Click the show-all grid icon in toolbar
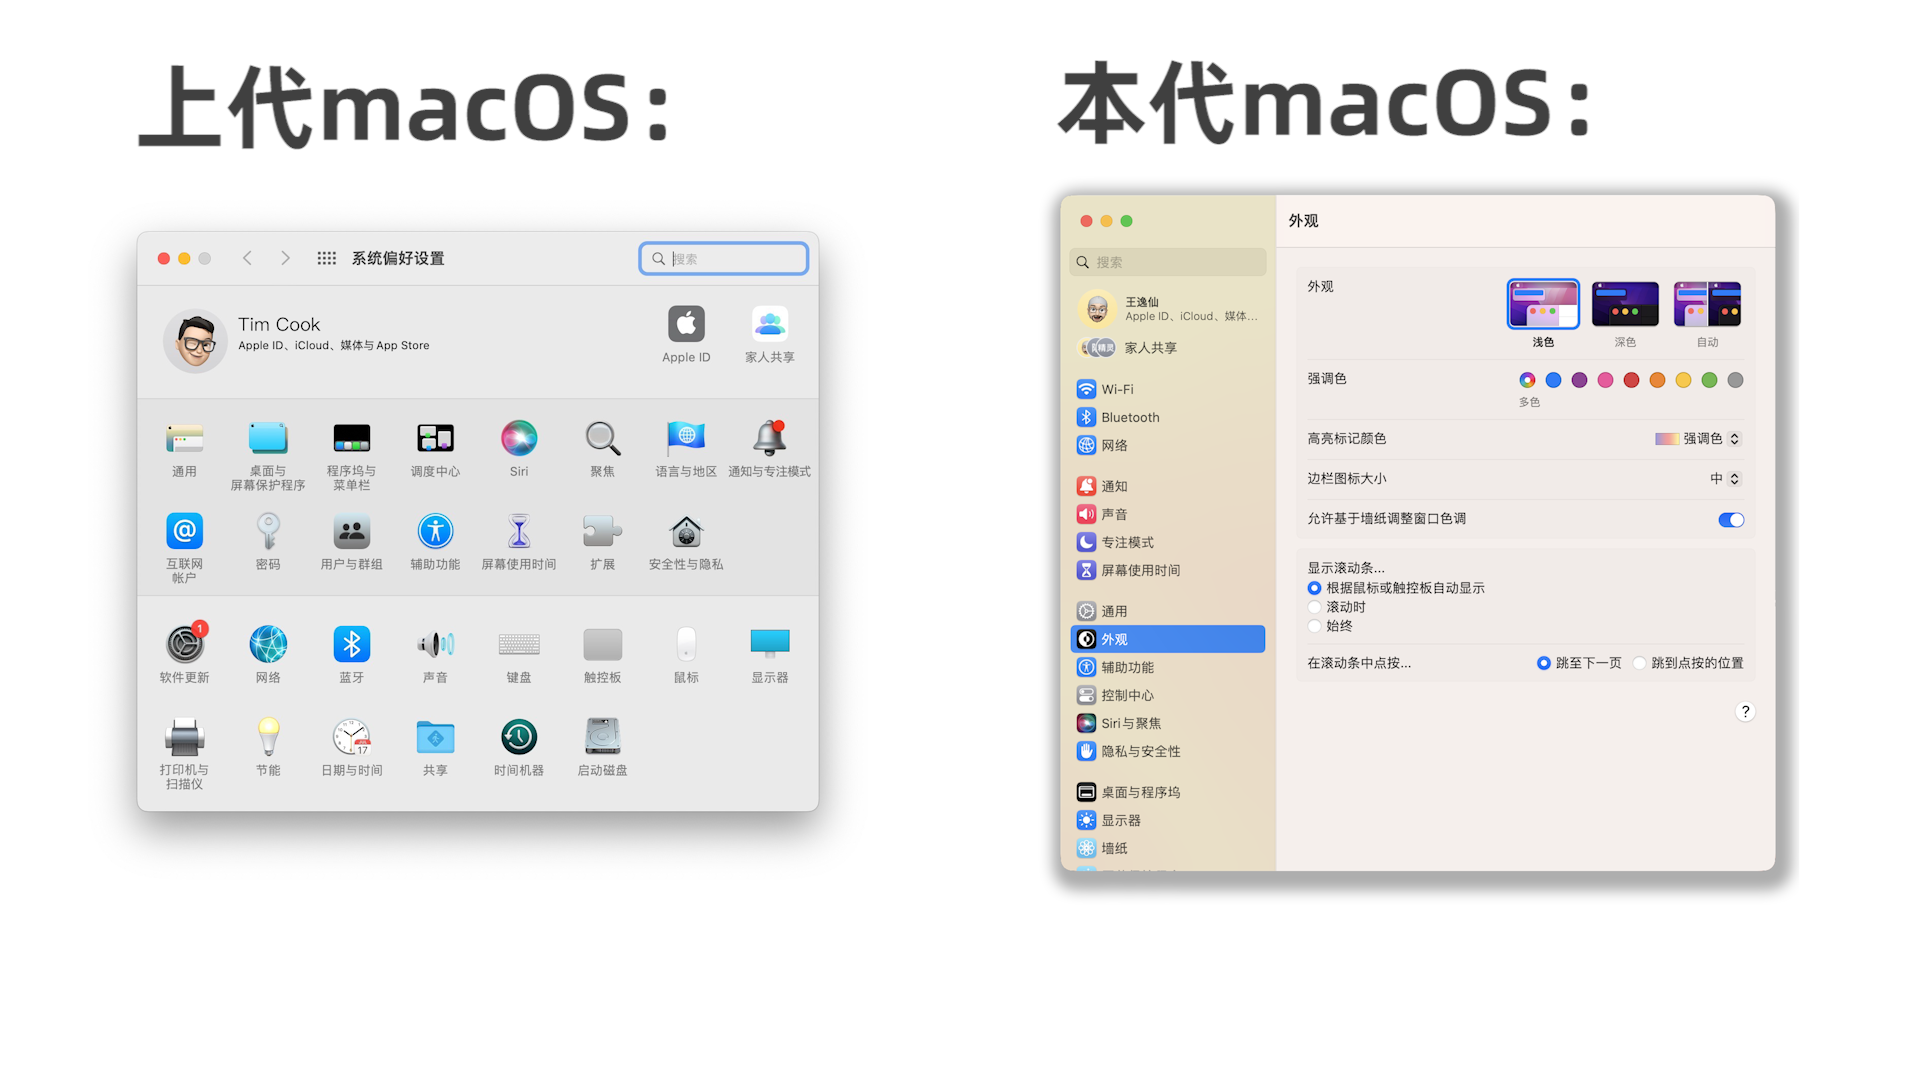Screen dimensions: 1920x1080 [x=326, y=258]
